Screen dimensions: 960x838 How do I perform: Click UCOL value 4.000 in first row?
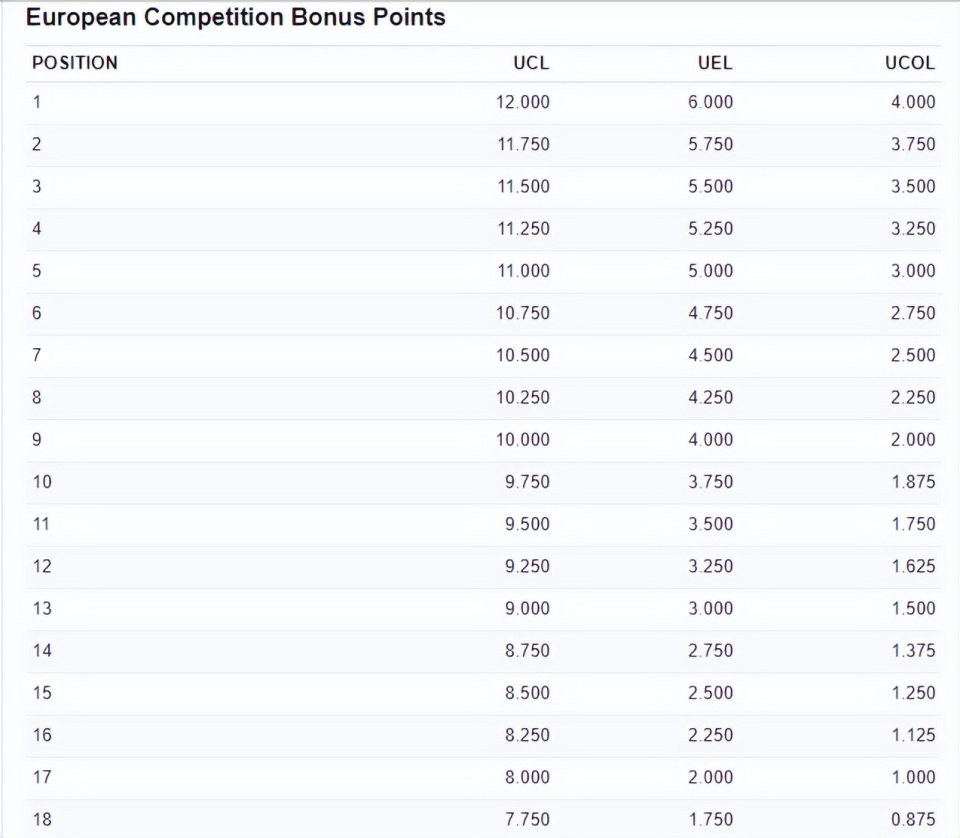913,102
